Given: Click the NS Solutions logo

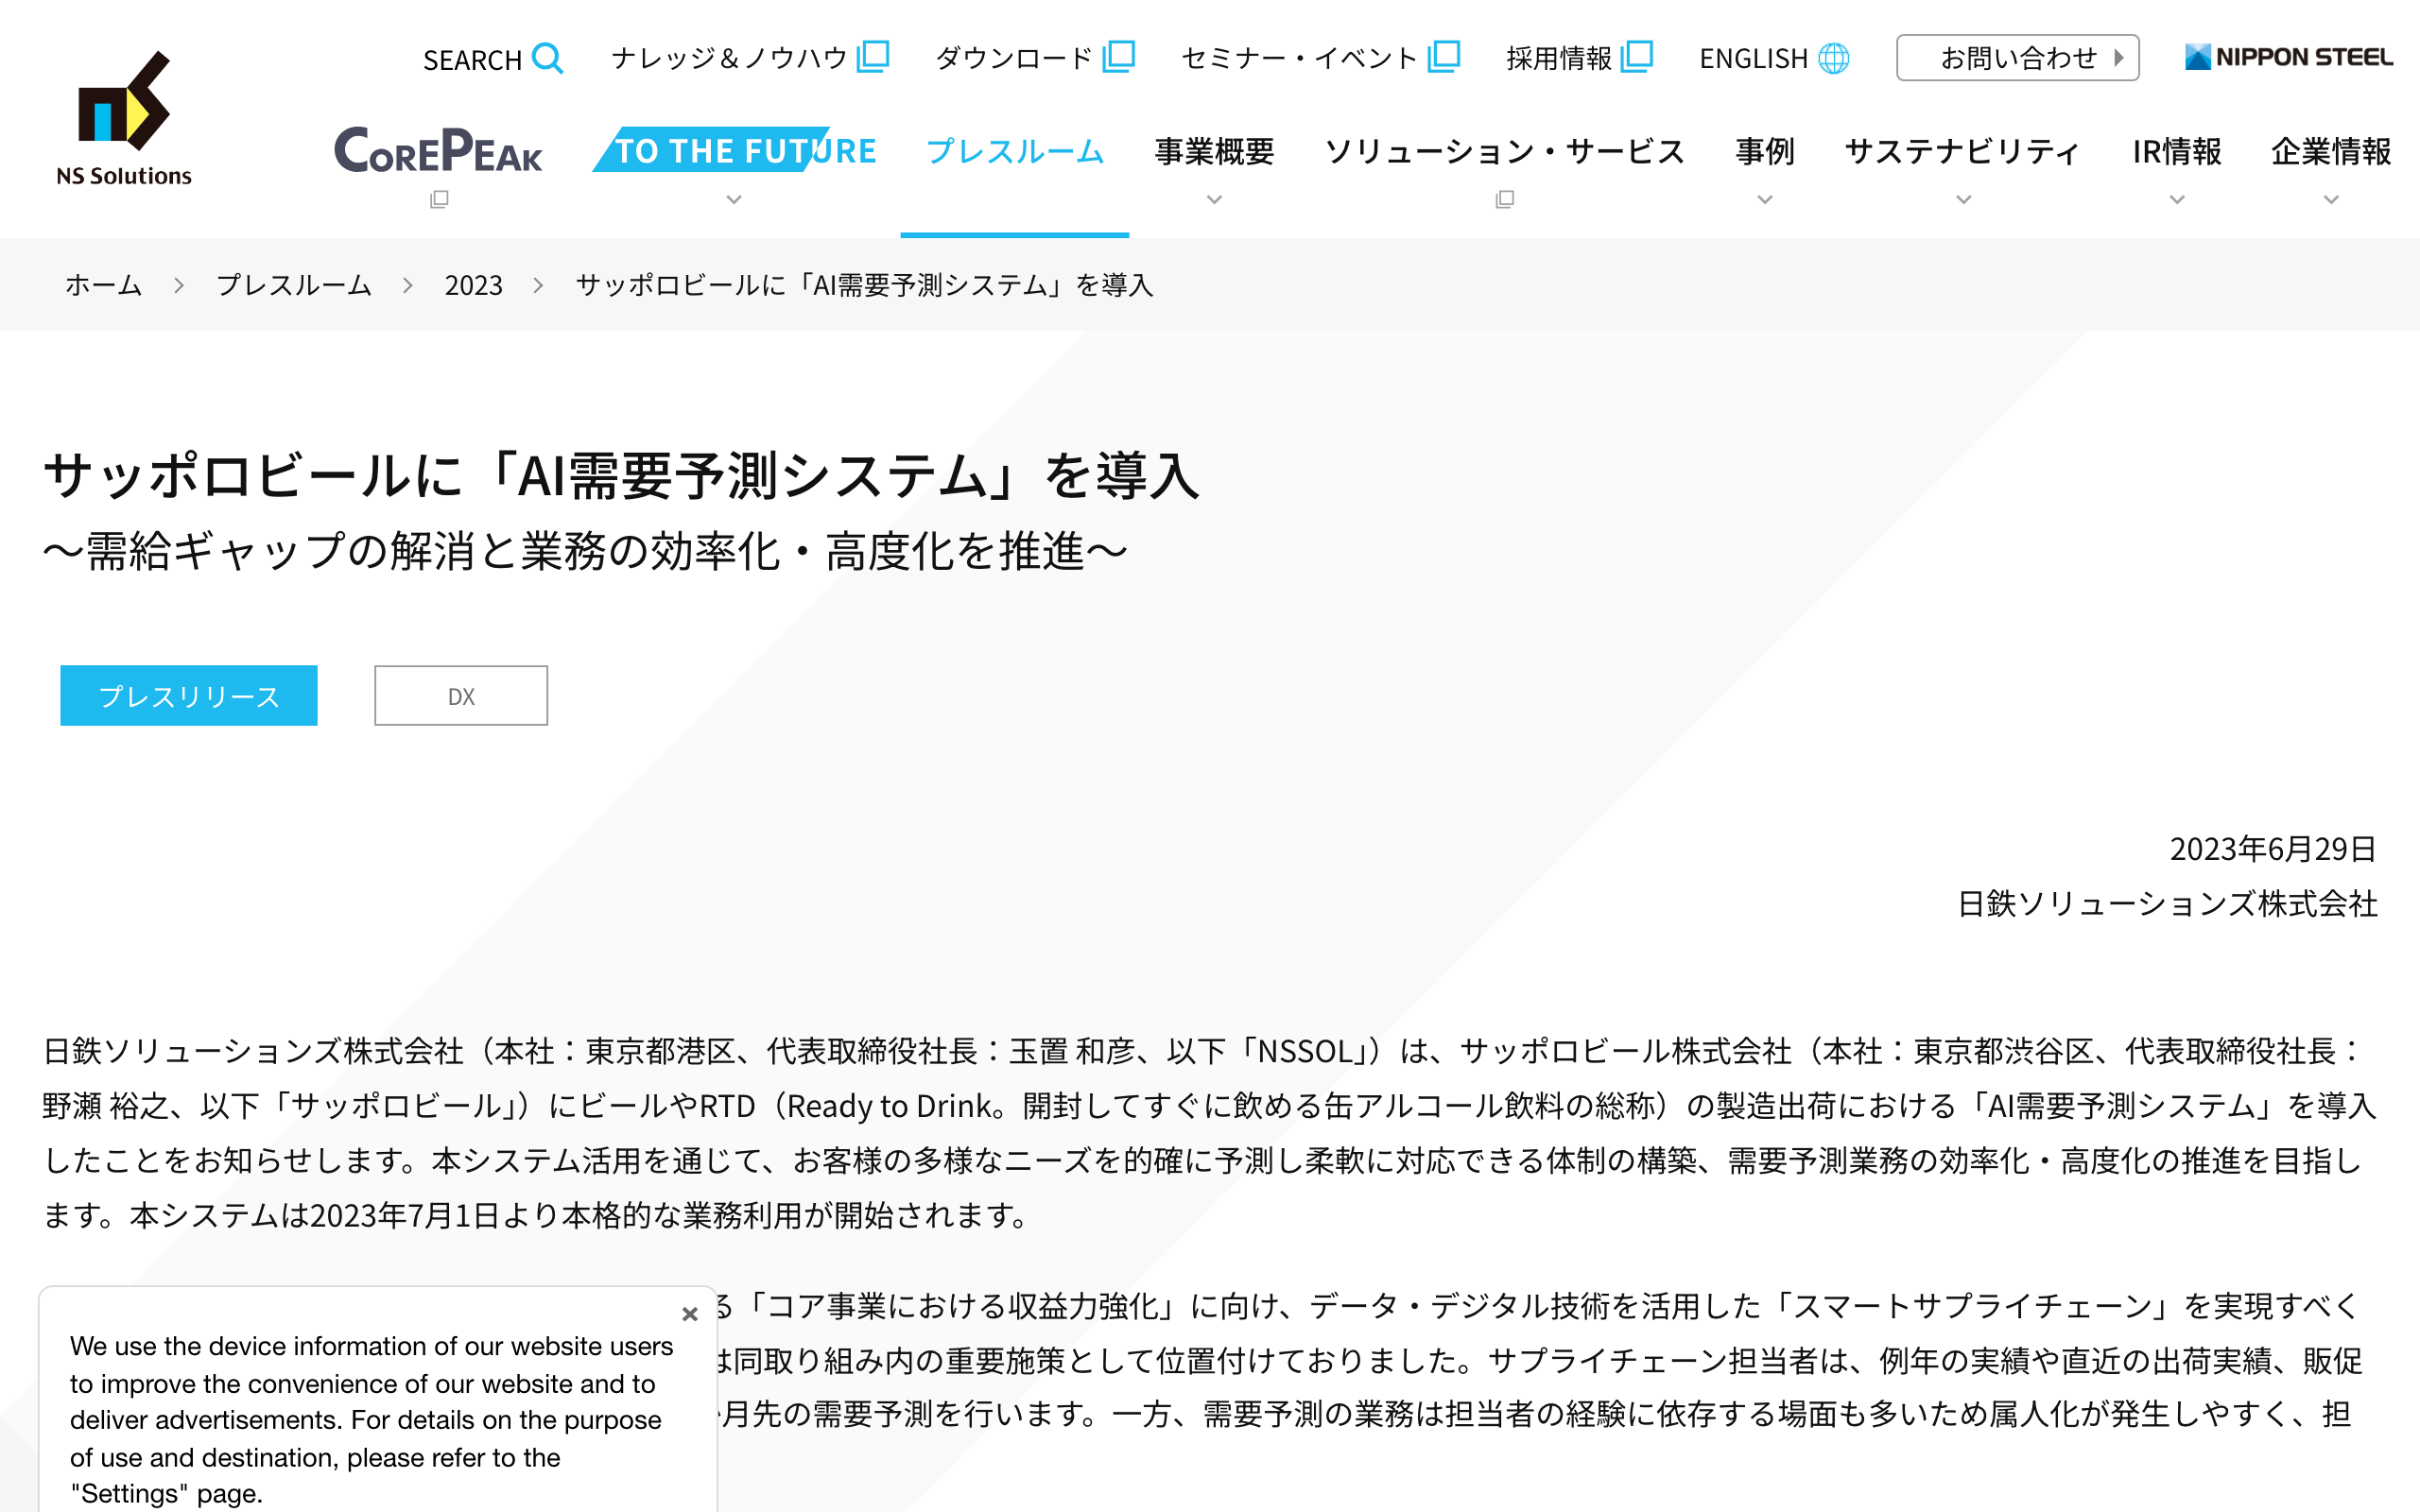Looking at the screenshot, I should [x=124, y=118].
